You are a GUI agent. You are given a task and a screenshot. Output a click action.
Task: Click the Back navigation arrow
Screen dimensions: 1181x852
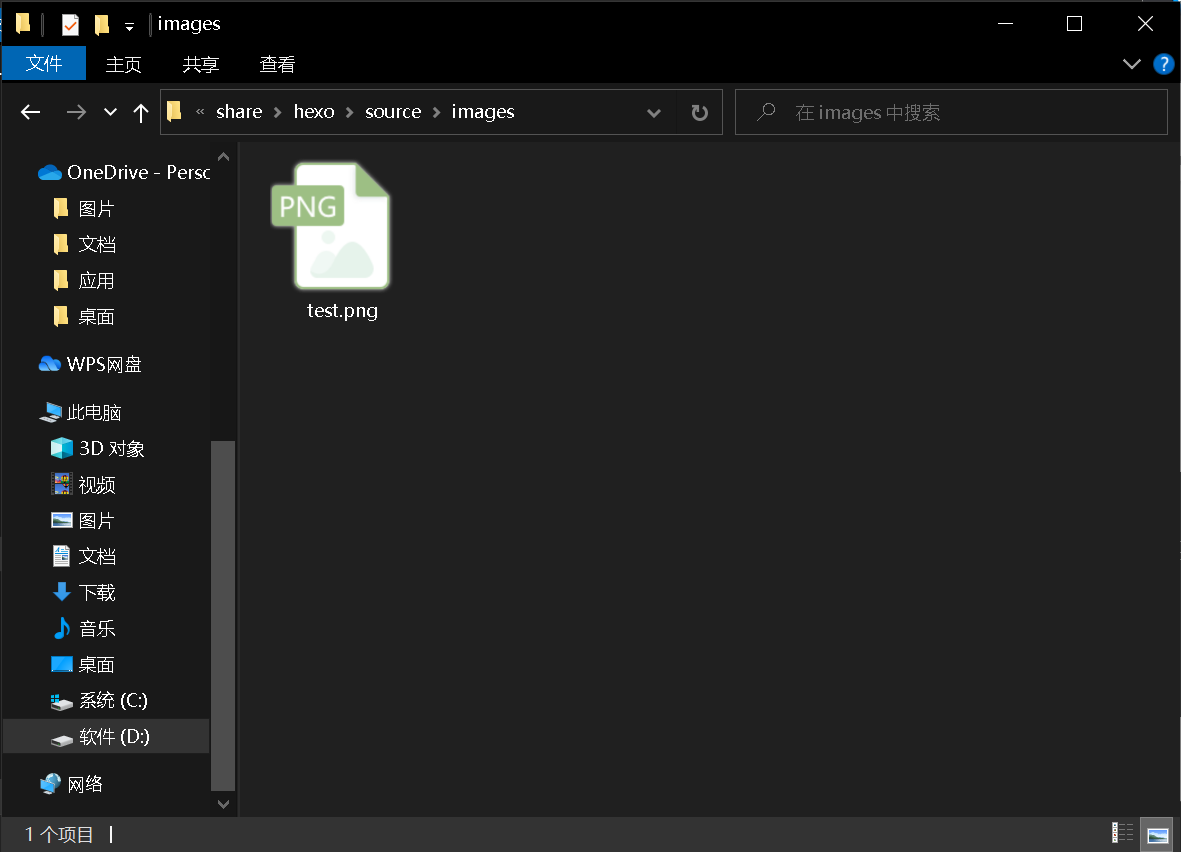30,112
